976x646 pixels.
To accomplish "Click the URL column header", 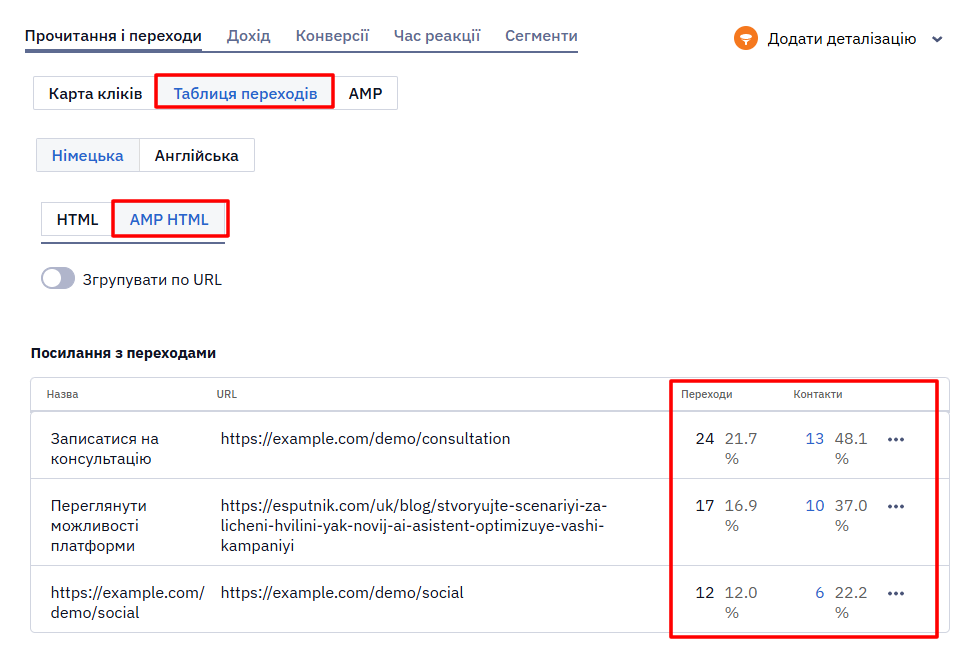I will point(227,395).
